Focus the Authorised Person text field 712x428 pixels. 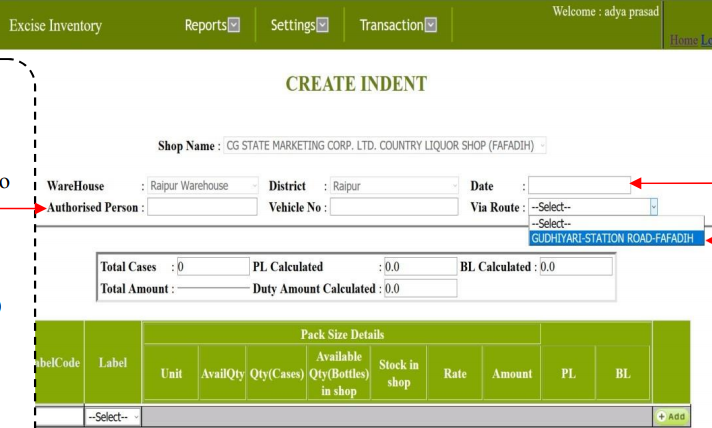tap(203, 207)
